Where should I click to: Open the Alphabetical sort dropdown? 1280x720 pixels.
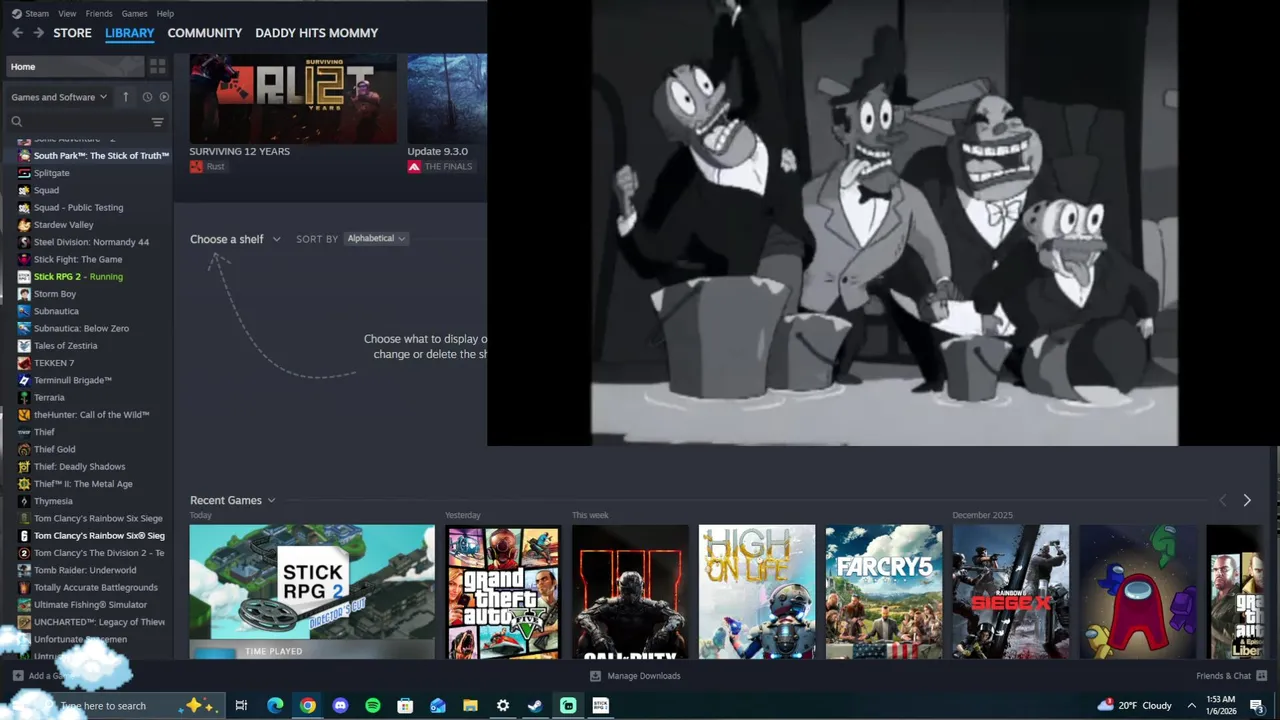tap(376, 238)
